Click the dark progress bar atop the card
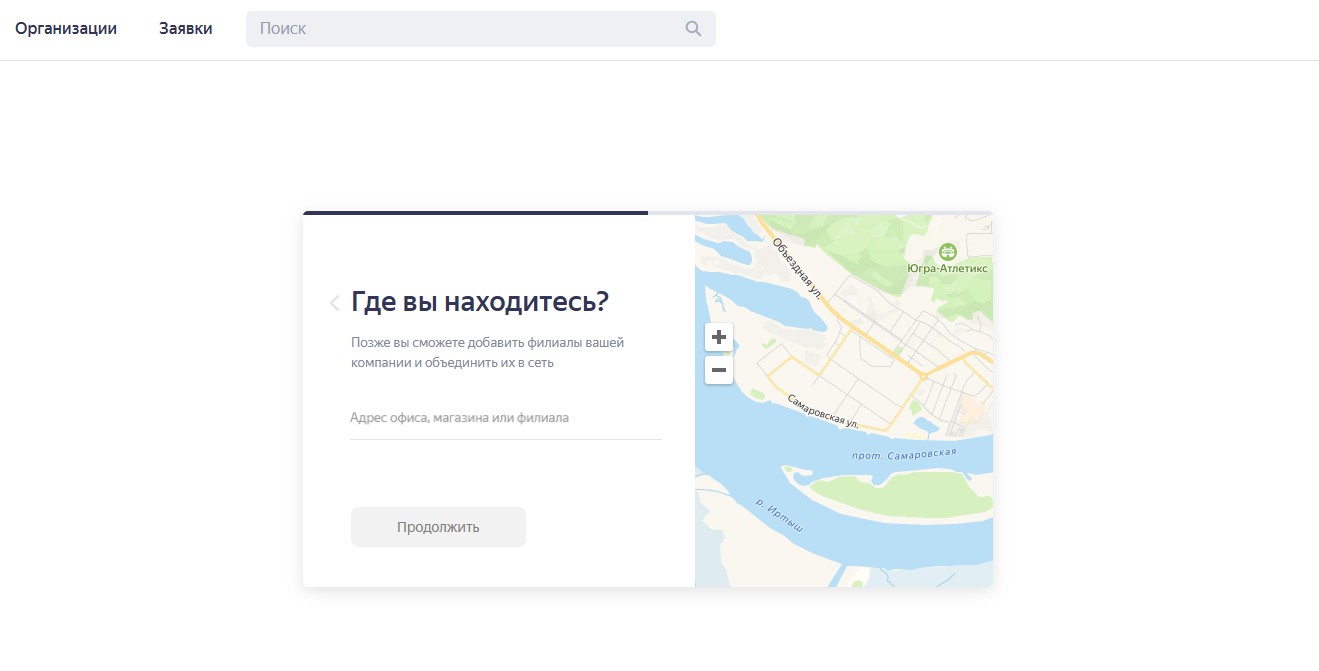Image resolution: width=1319 pixels, height=671 pixels. point(475,213)
